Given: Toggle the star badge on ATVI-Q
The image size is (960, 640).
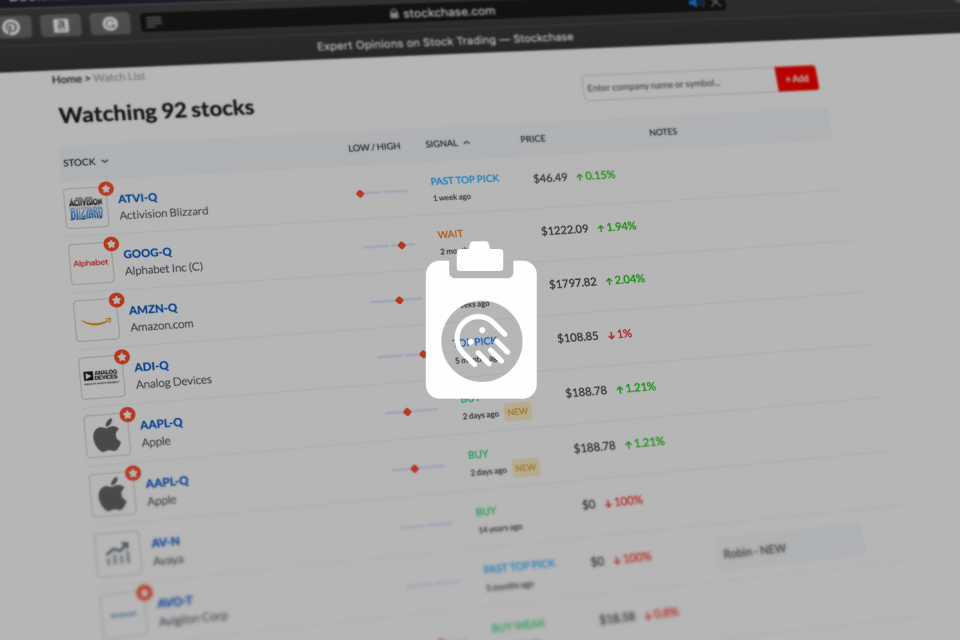Looking at the screenshot, I should pyautogui.click(x=105, y=188).
